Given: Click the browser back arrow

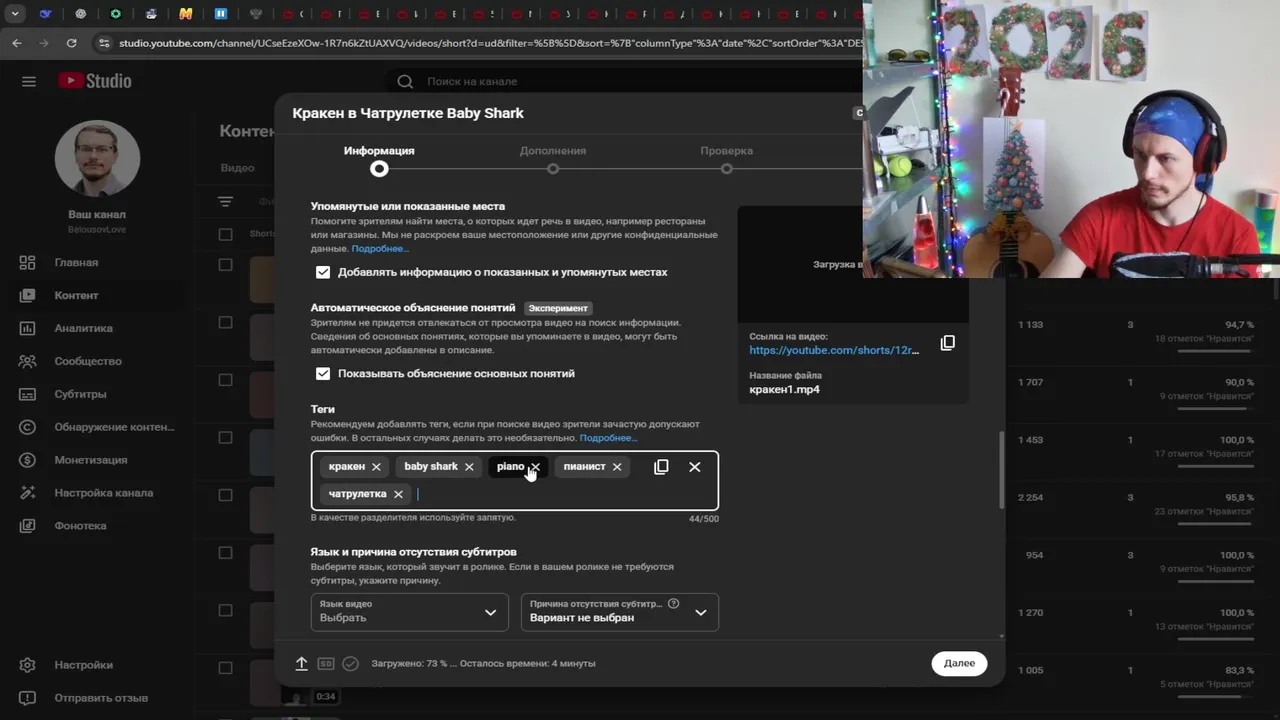Looking at the screenshot, I should coord(17,43).
